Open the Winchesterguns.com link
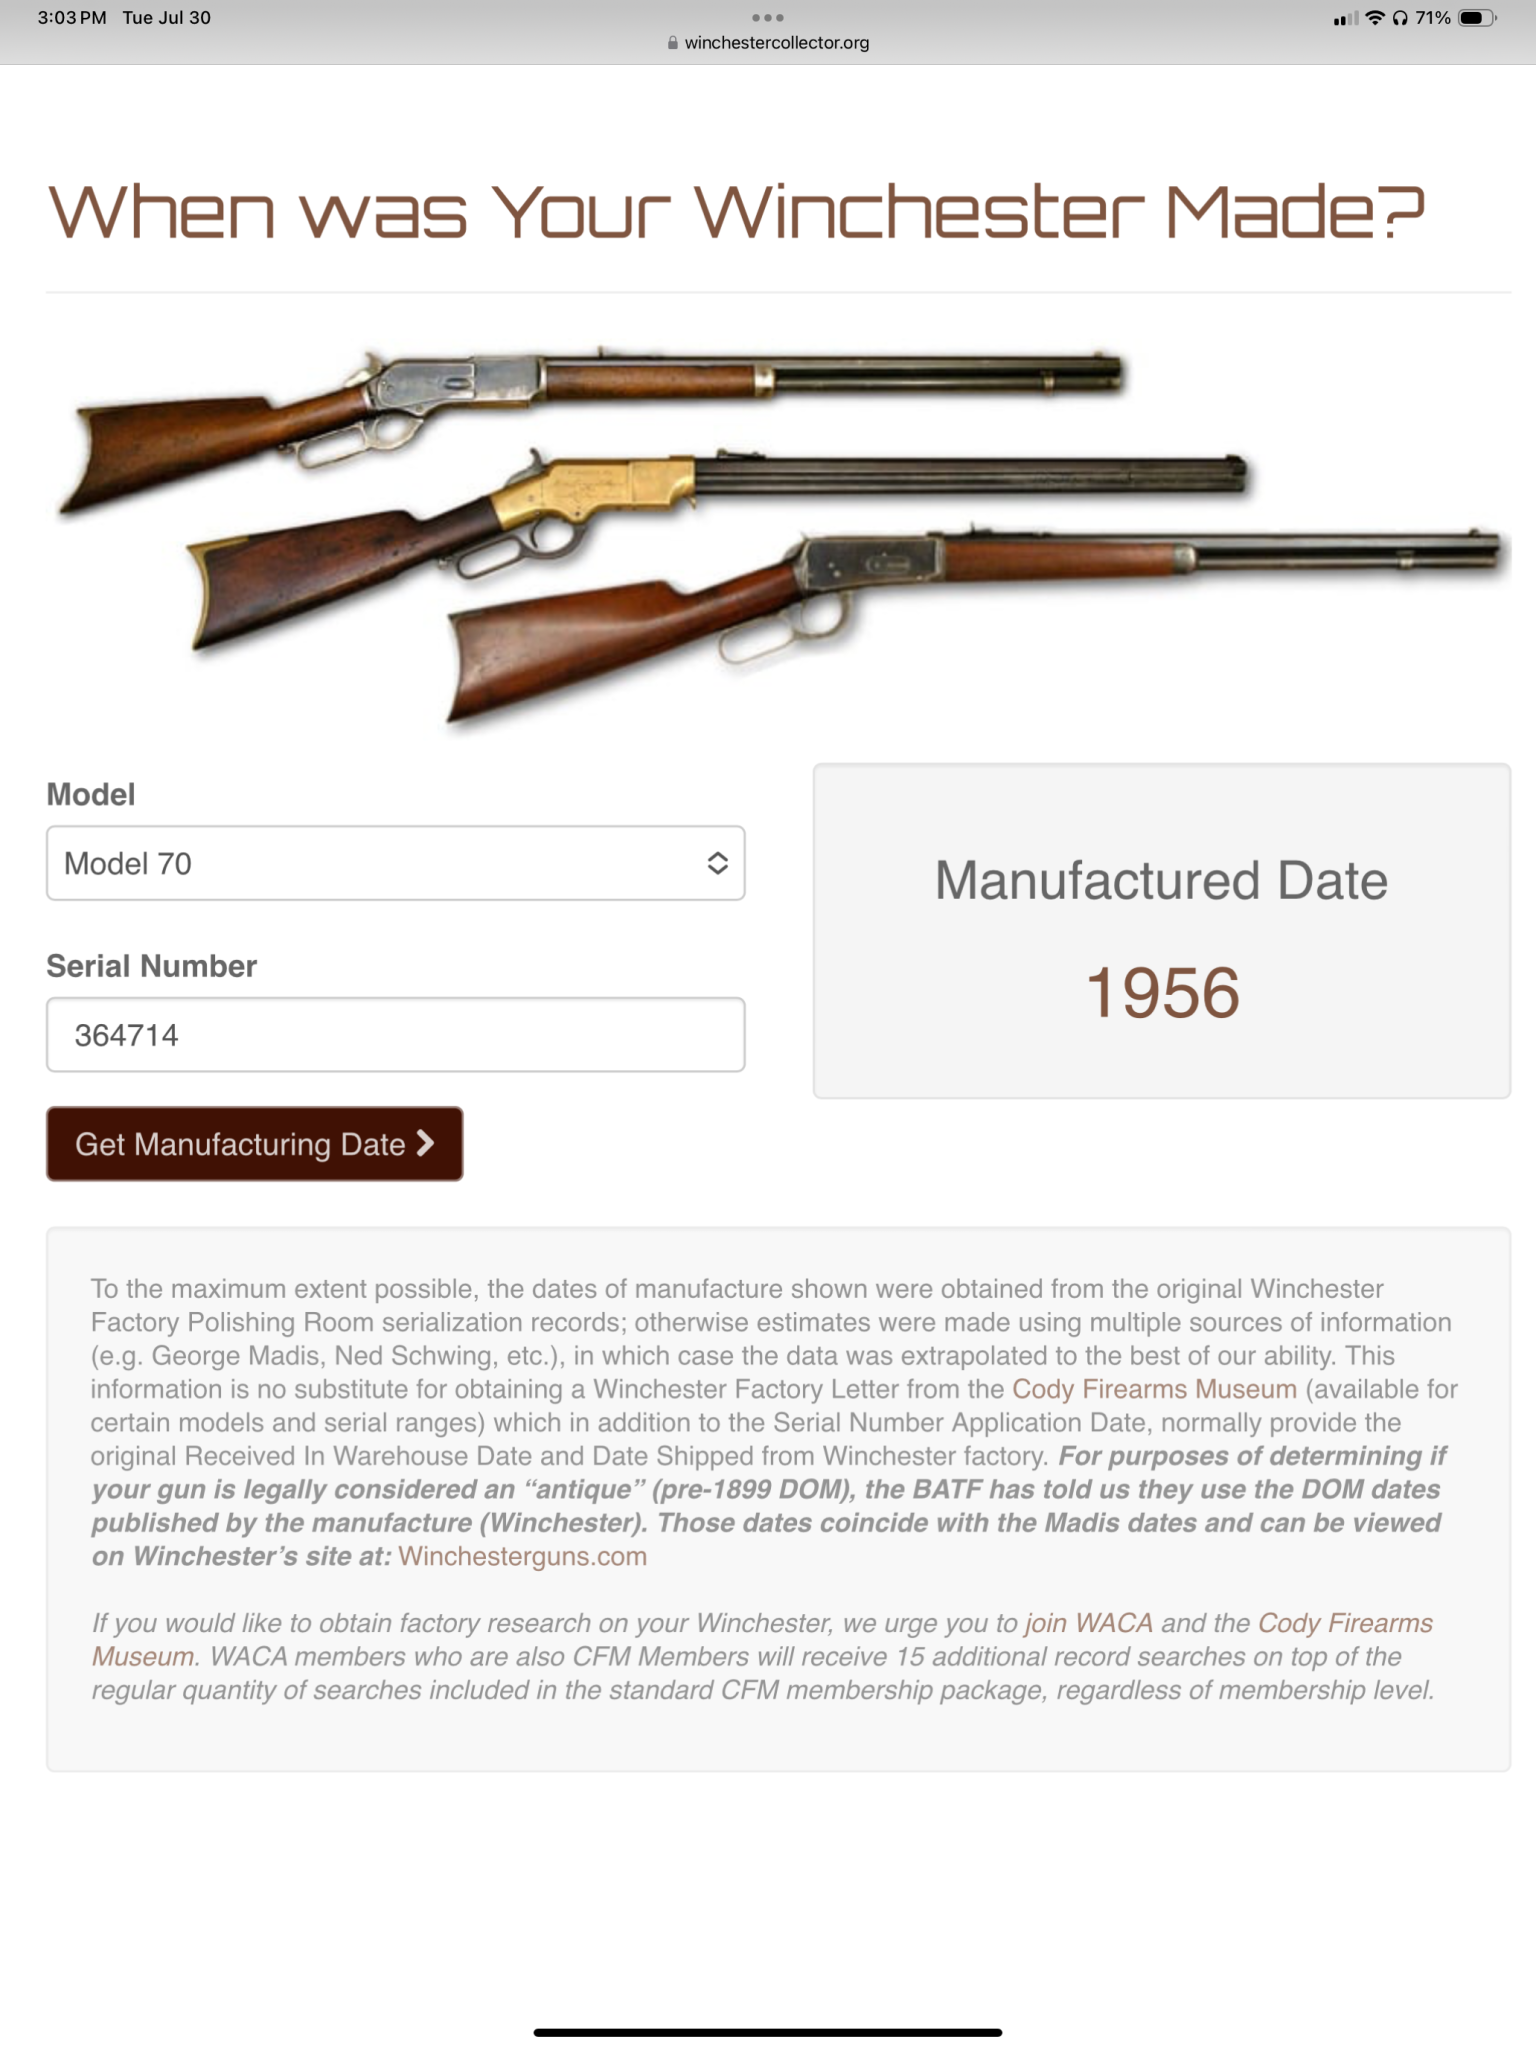1536x2048 pixels. click(522, 1556)
